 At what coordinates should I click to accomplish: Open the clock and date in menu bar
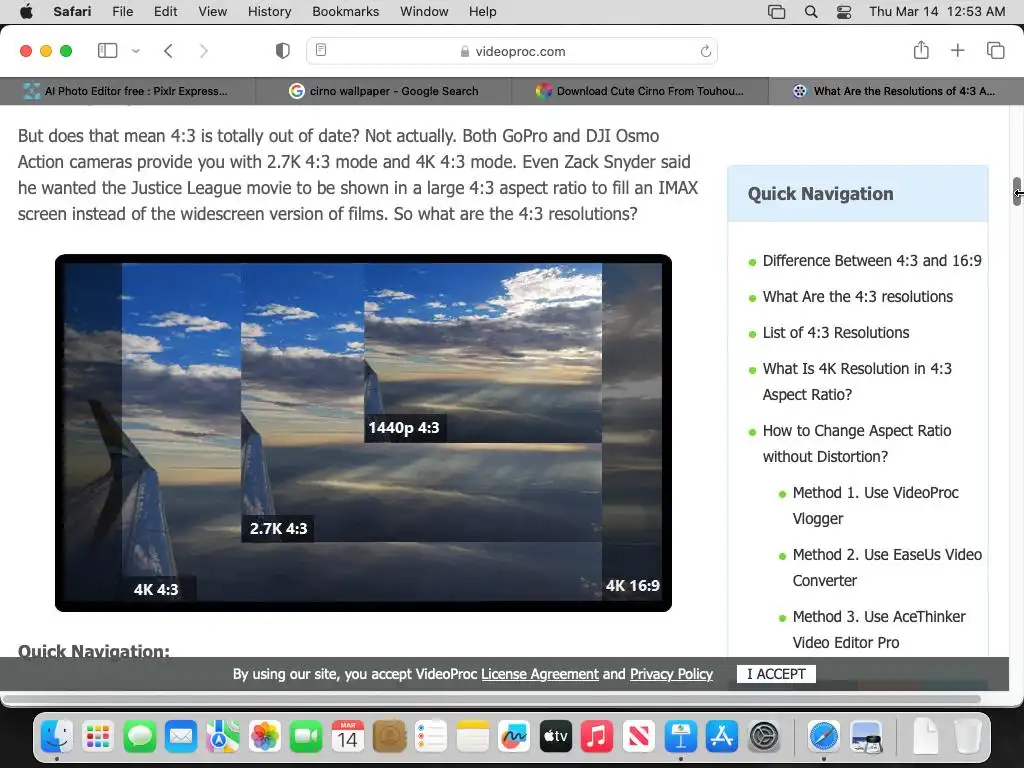[937, 12]
